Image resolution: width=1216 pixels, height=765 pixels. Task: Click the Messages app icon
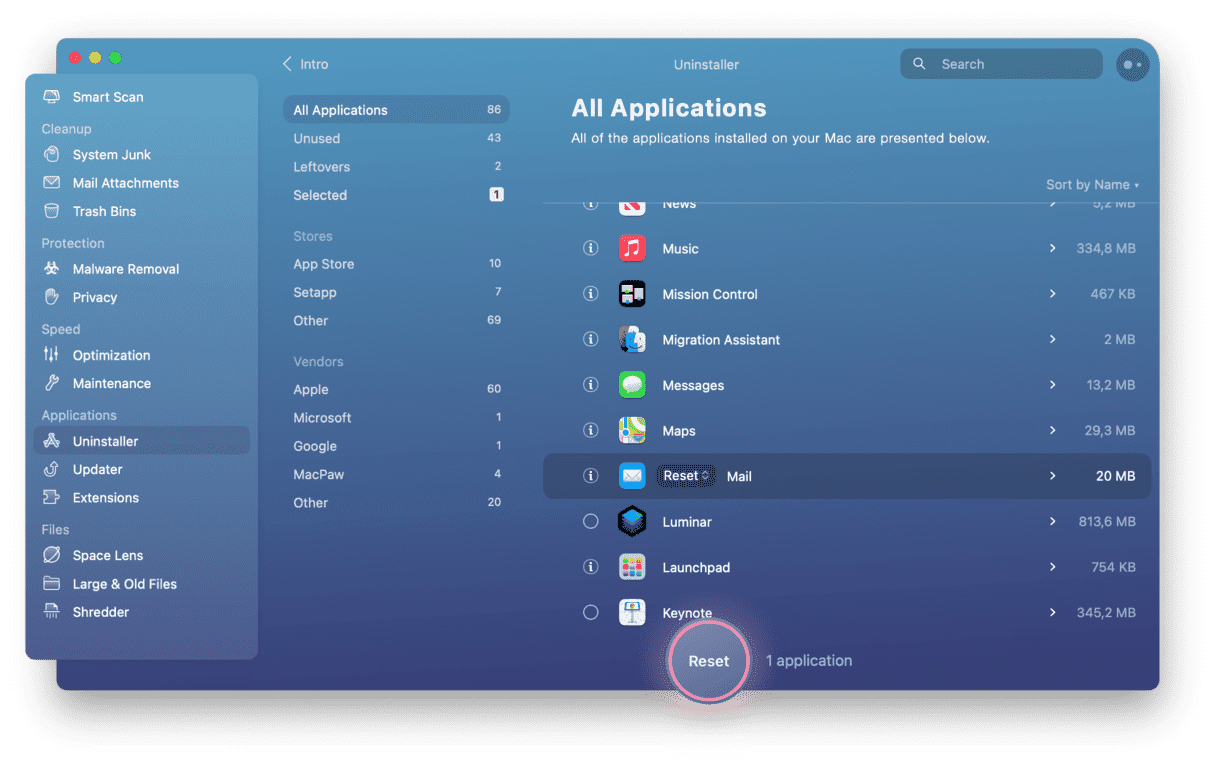[632, 385]
